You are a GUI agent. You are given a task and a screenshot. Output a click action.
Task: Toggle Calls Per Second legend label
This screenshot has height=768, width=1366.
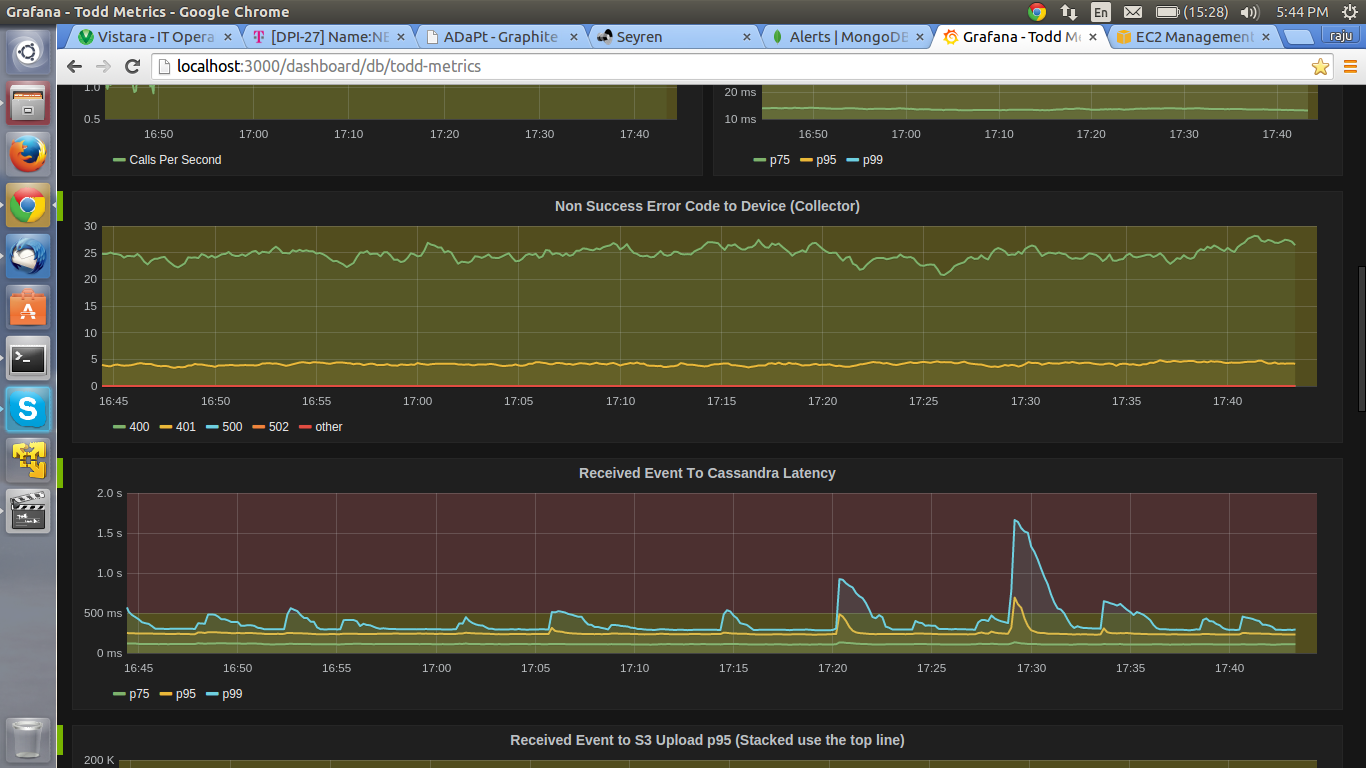pos(175,160)
